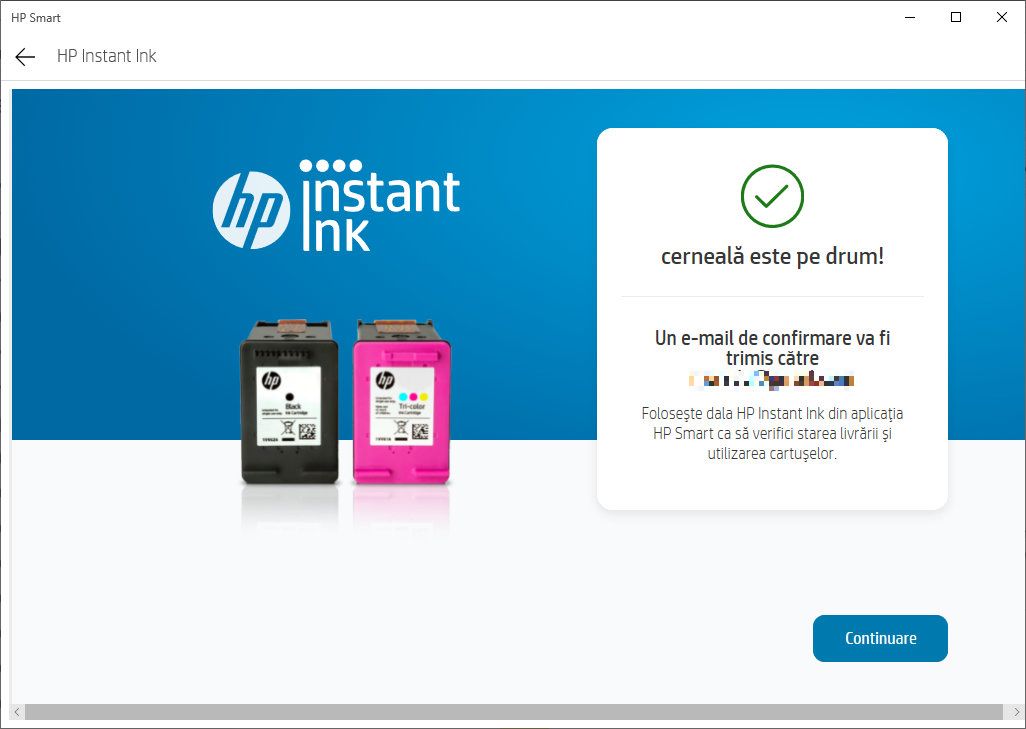The width and height of the screenshot is (1026, 729).
Task: Click the 'HP Smart' window title
Action: [x=36, y=18]
